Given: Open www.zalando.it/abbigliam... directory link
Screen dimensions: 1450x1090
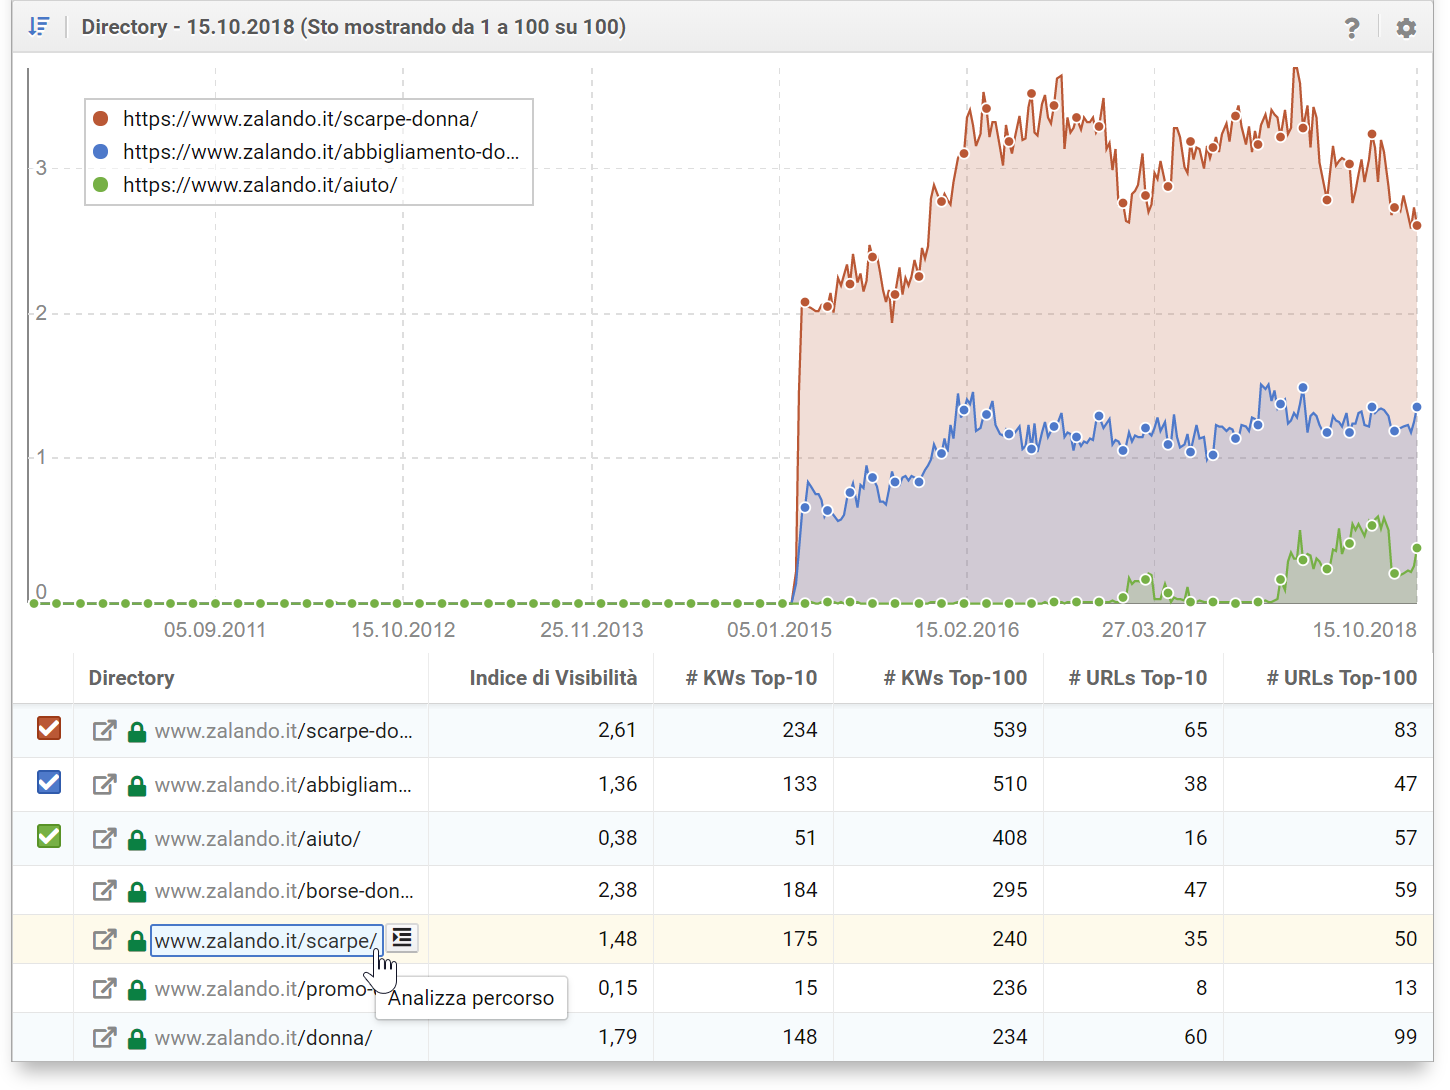Looking at the screenshot, I should 284,785.
